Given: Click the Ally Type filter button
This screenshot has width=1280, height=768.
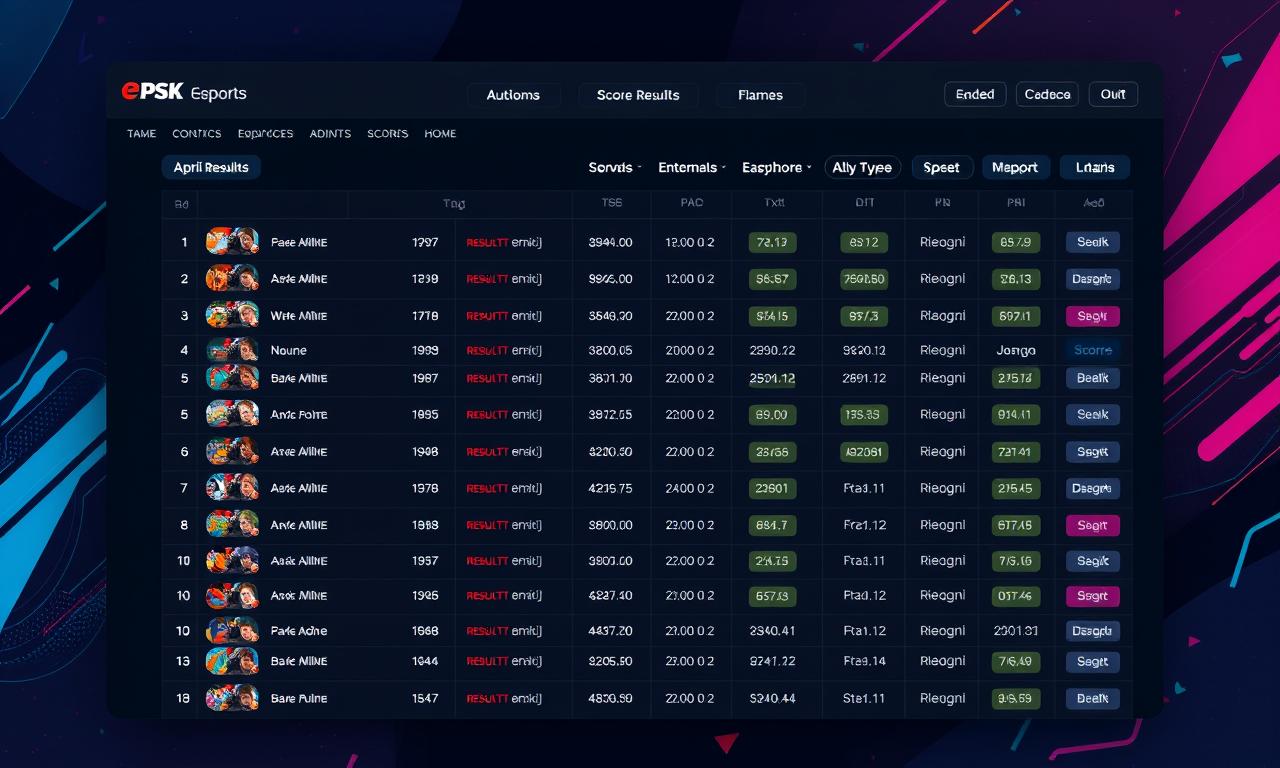Looking at the screenshot, I should [862, 168].
